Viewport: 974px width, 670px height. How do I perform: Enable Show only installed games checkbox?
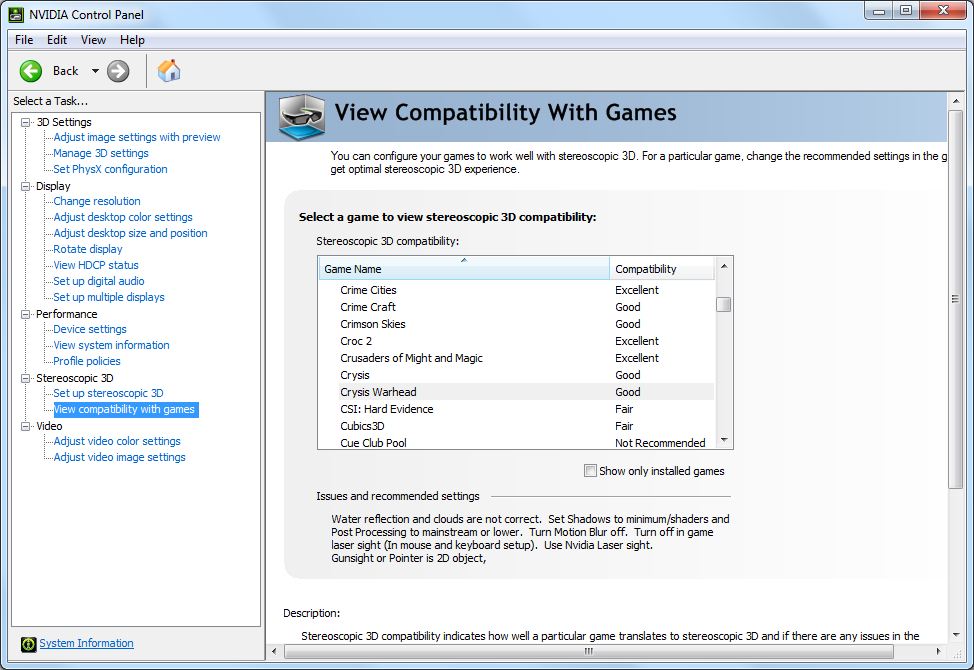coord(590,471)
